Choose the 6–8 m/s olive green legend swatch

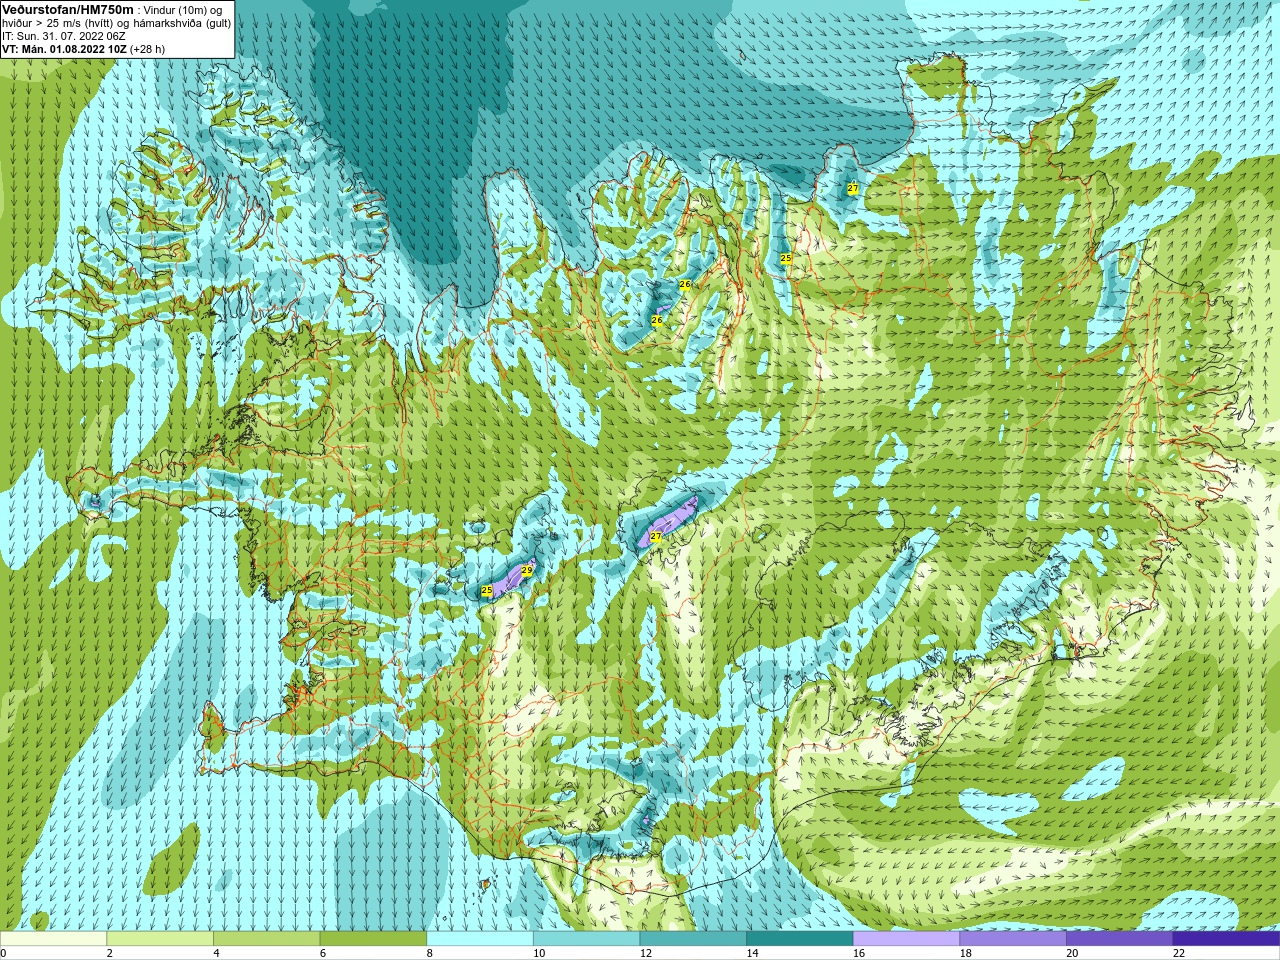(x=373, y=939)
